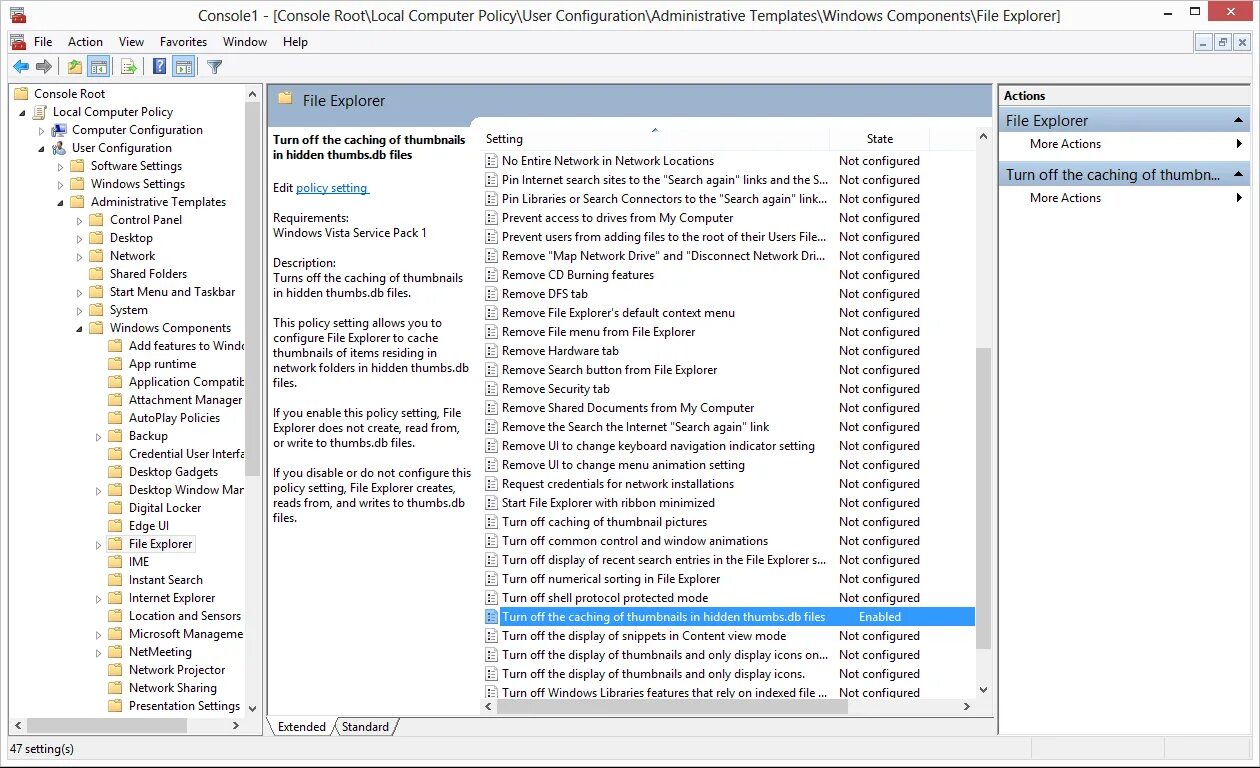This screenshot has width=1260, height=768.
Task: Sort by the Setting column header
Action: tap(655, 139)
